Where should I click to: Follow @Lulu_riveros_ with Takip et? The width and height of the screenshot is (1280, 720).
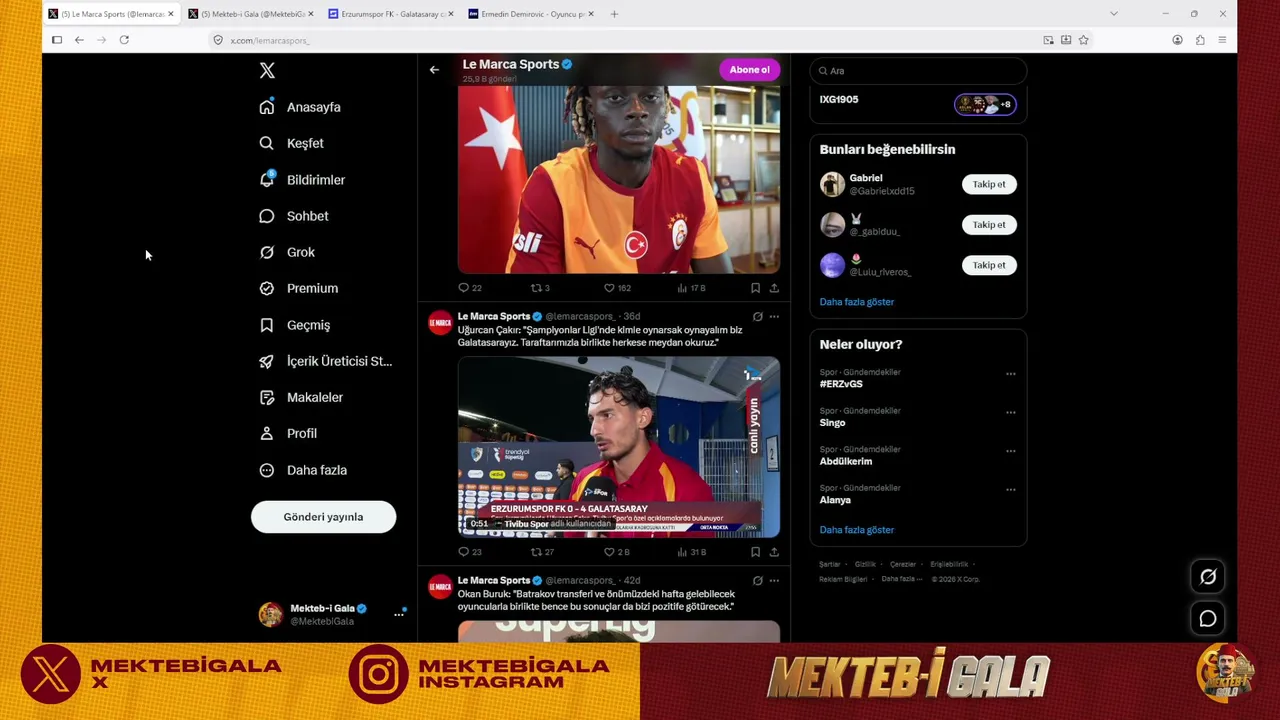(x=989, y=265)
